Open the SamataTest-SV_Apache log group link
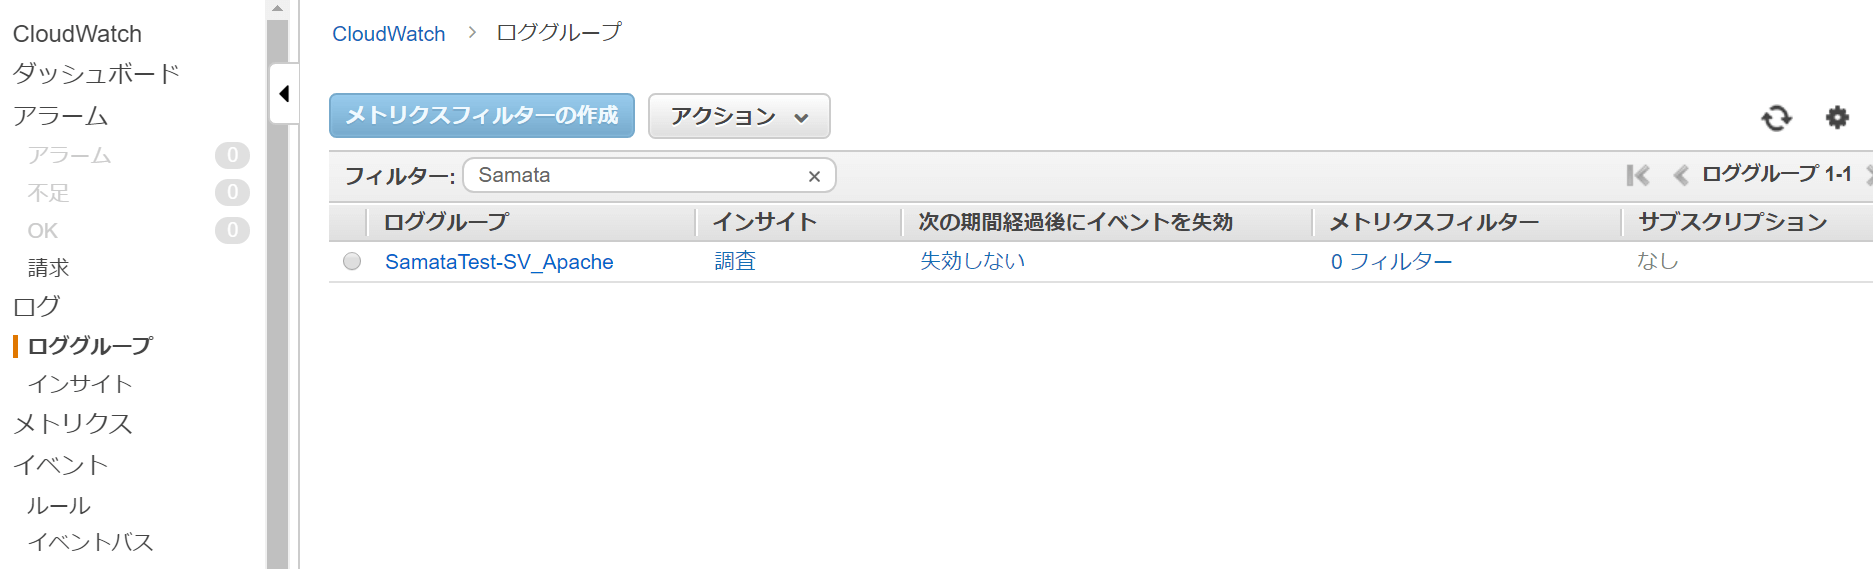 498,262
